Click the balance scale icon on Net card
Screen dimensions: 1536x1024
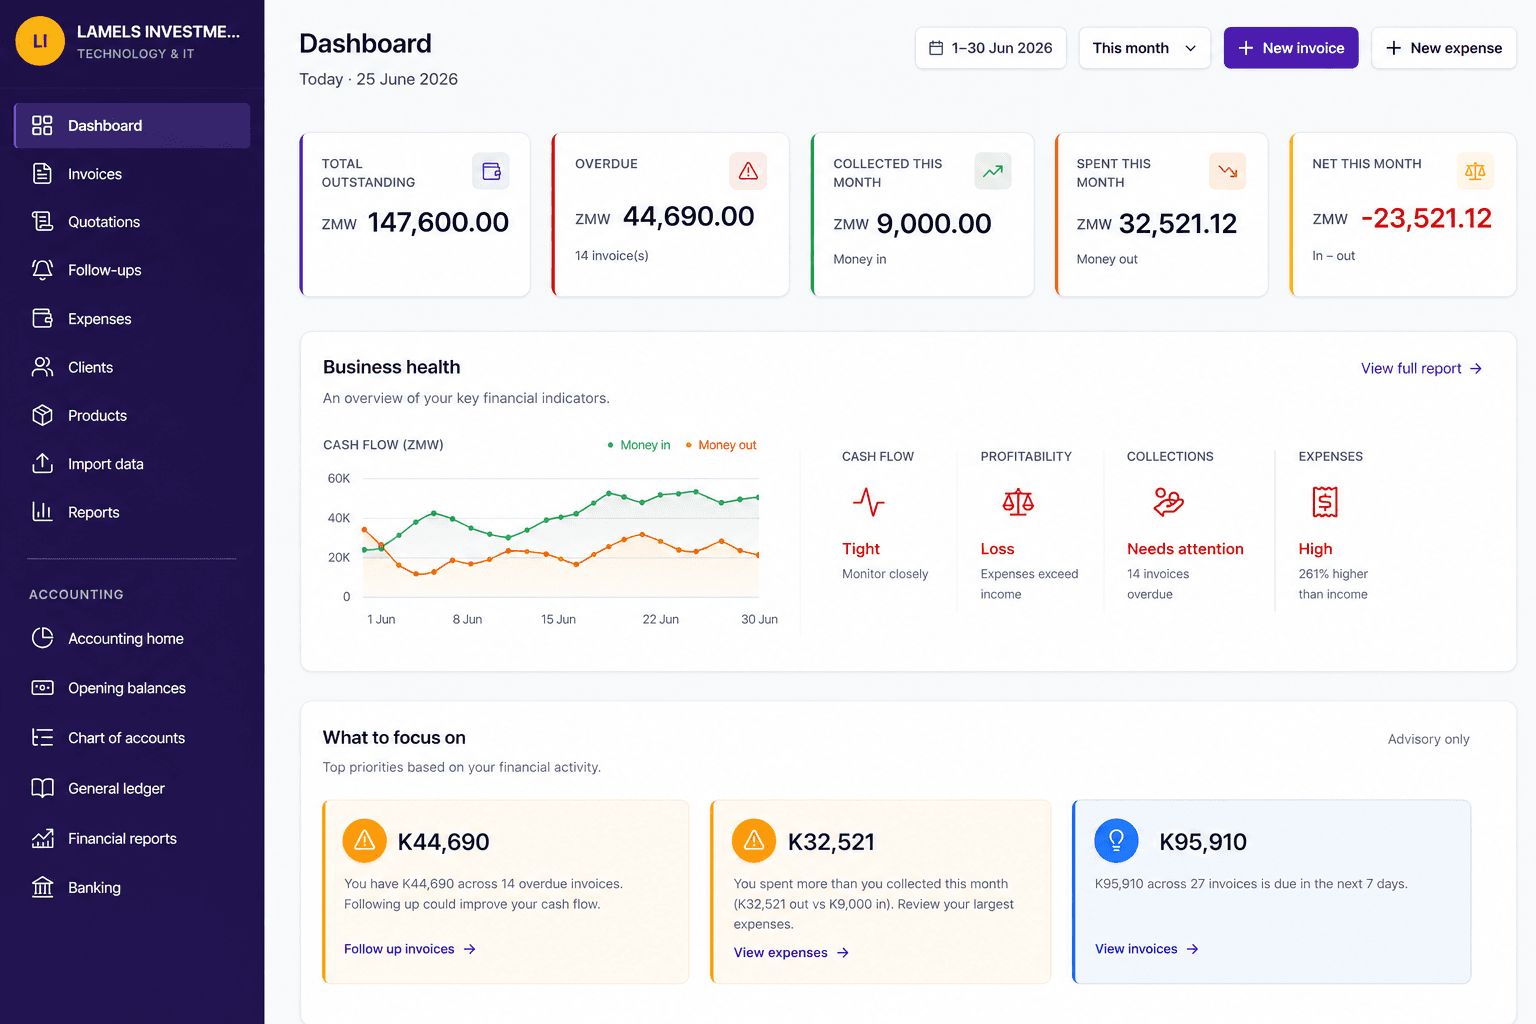point(1475,171)
